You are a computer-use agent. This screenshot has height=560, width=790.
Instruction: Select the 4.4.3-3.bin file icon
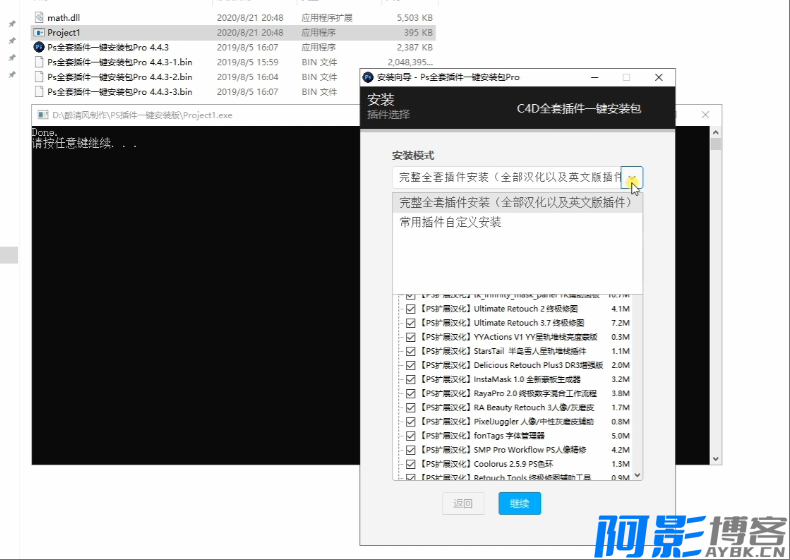39,92
